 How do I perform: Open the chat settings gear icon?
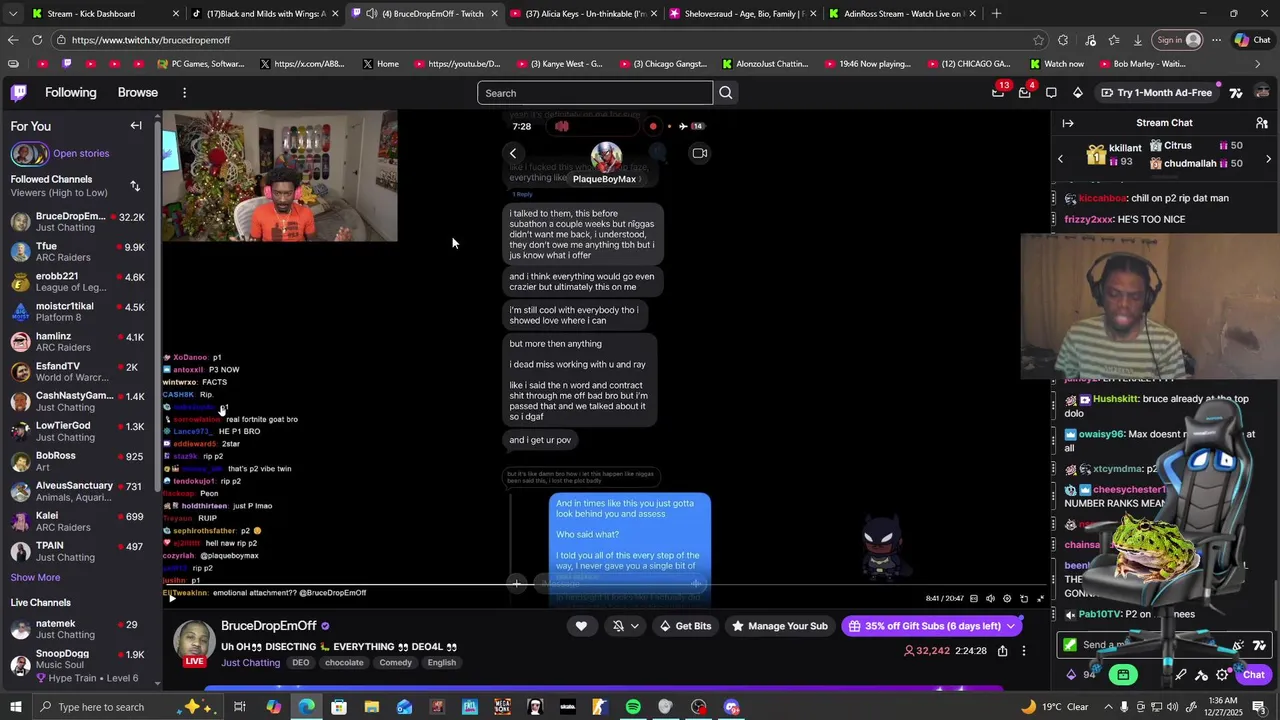click(1222, 675)
